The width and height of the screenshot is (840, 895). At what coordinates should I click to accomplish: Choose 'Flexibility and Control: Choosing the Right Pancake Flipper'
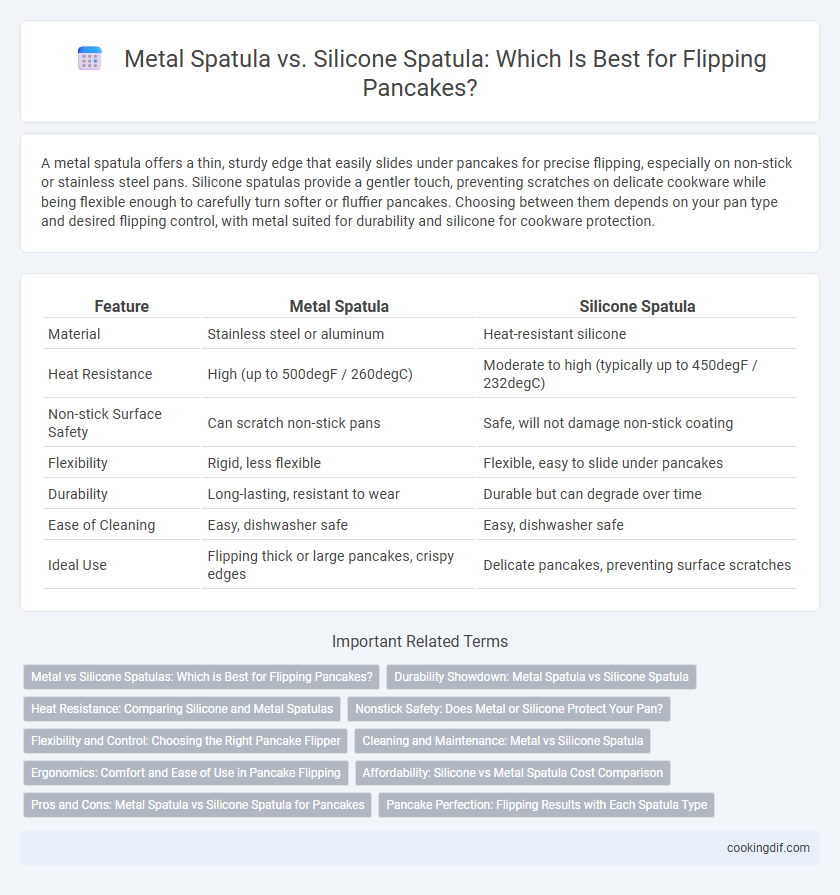click(x=185, y=741)
